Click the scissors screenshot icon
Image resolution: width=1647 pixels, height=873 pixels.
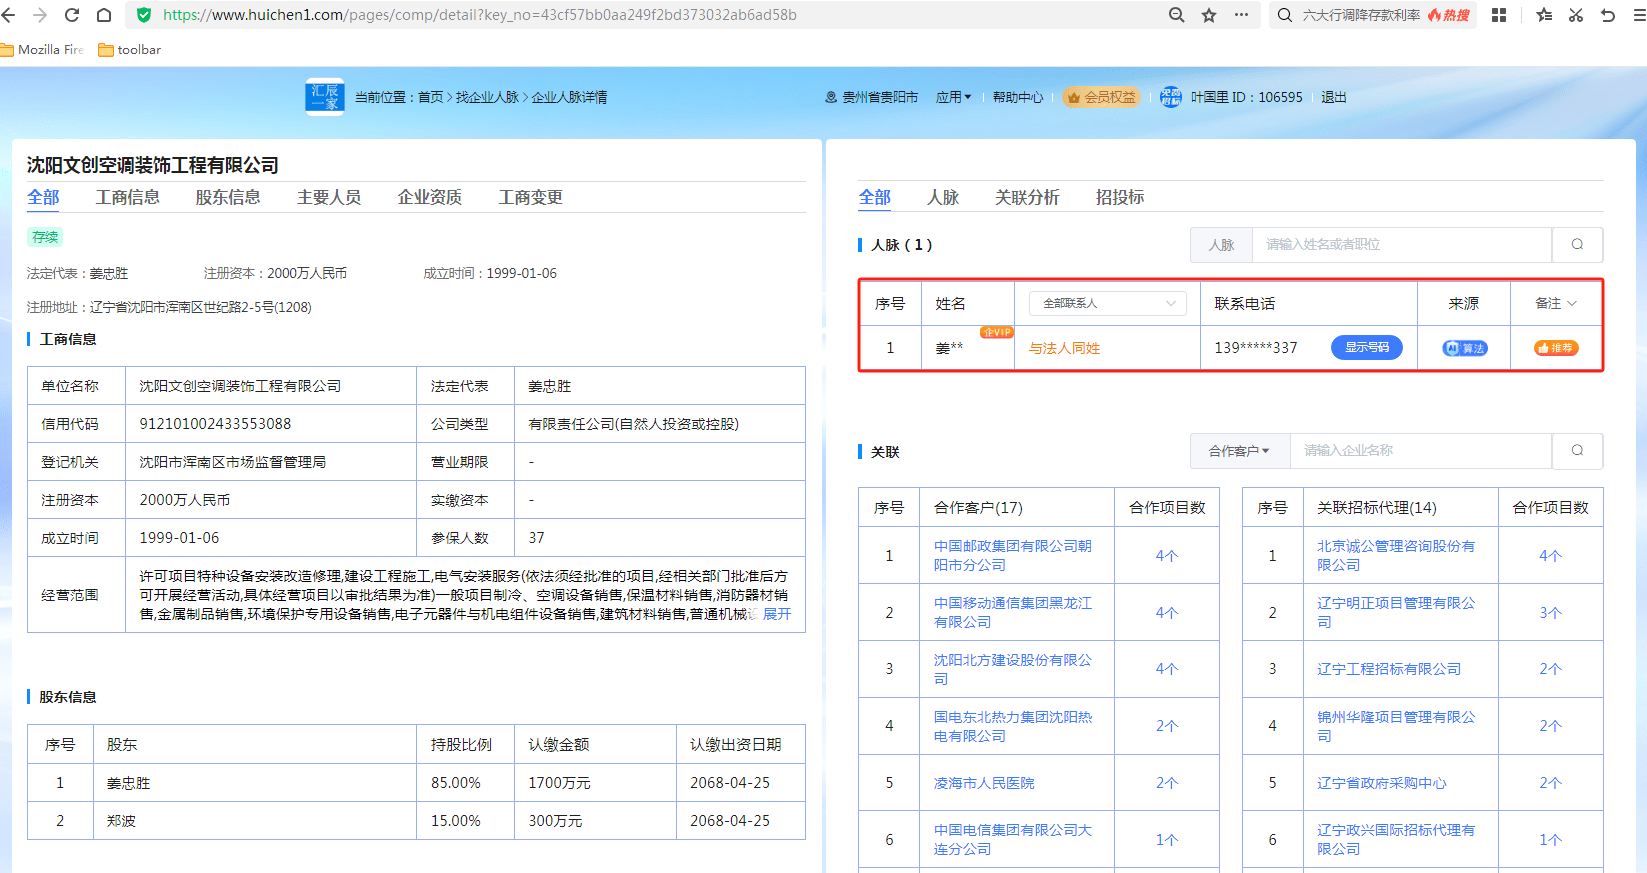[x=1576, y=15]
